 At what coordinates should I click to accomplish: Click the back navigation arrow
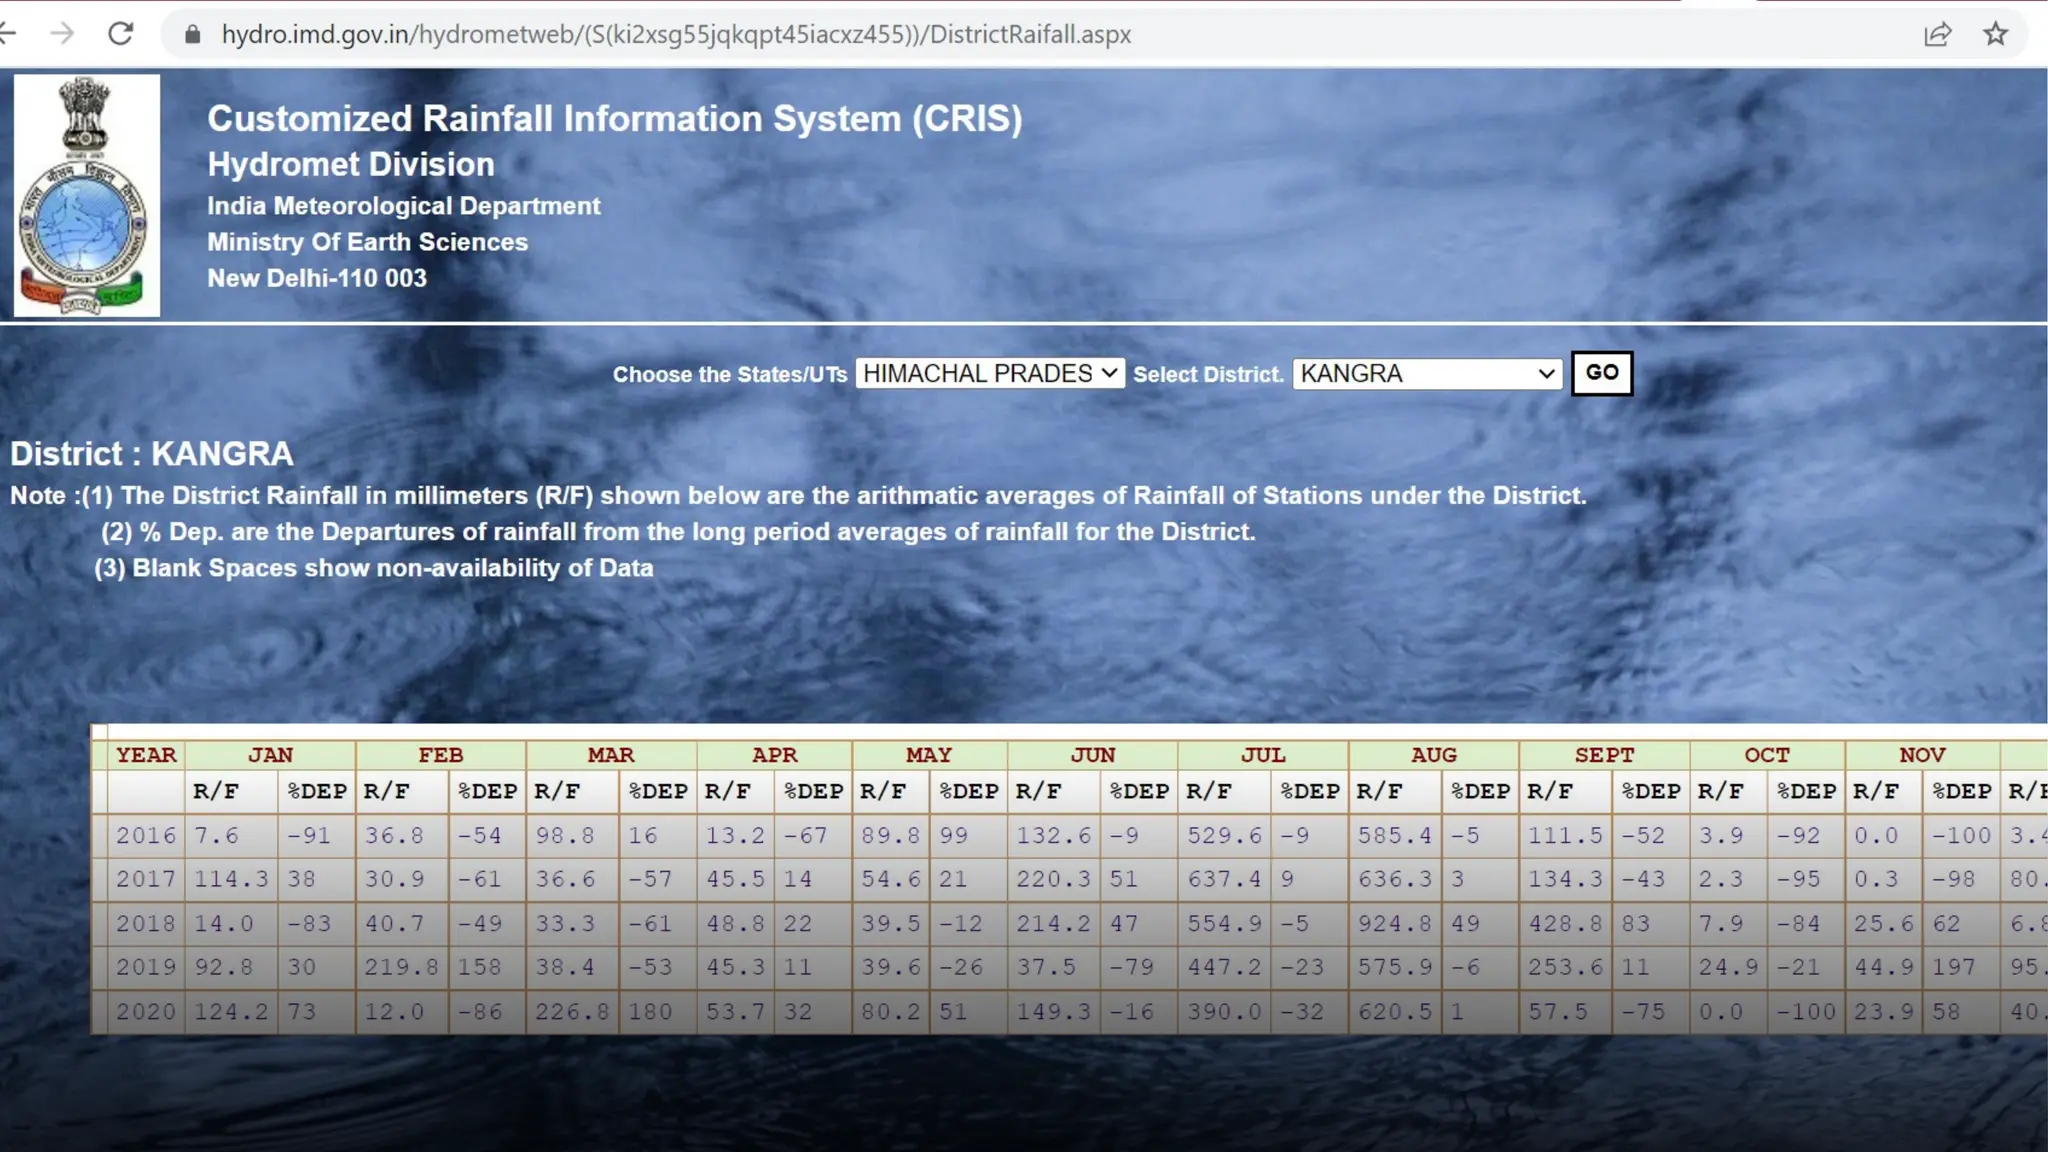tap(8, 34)
